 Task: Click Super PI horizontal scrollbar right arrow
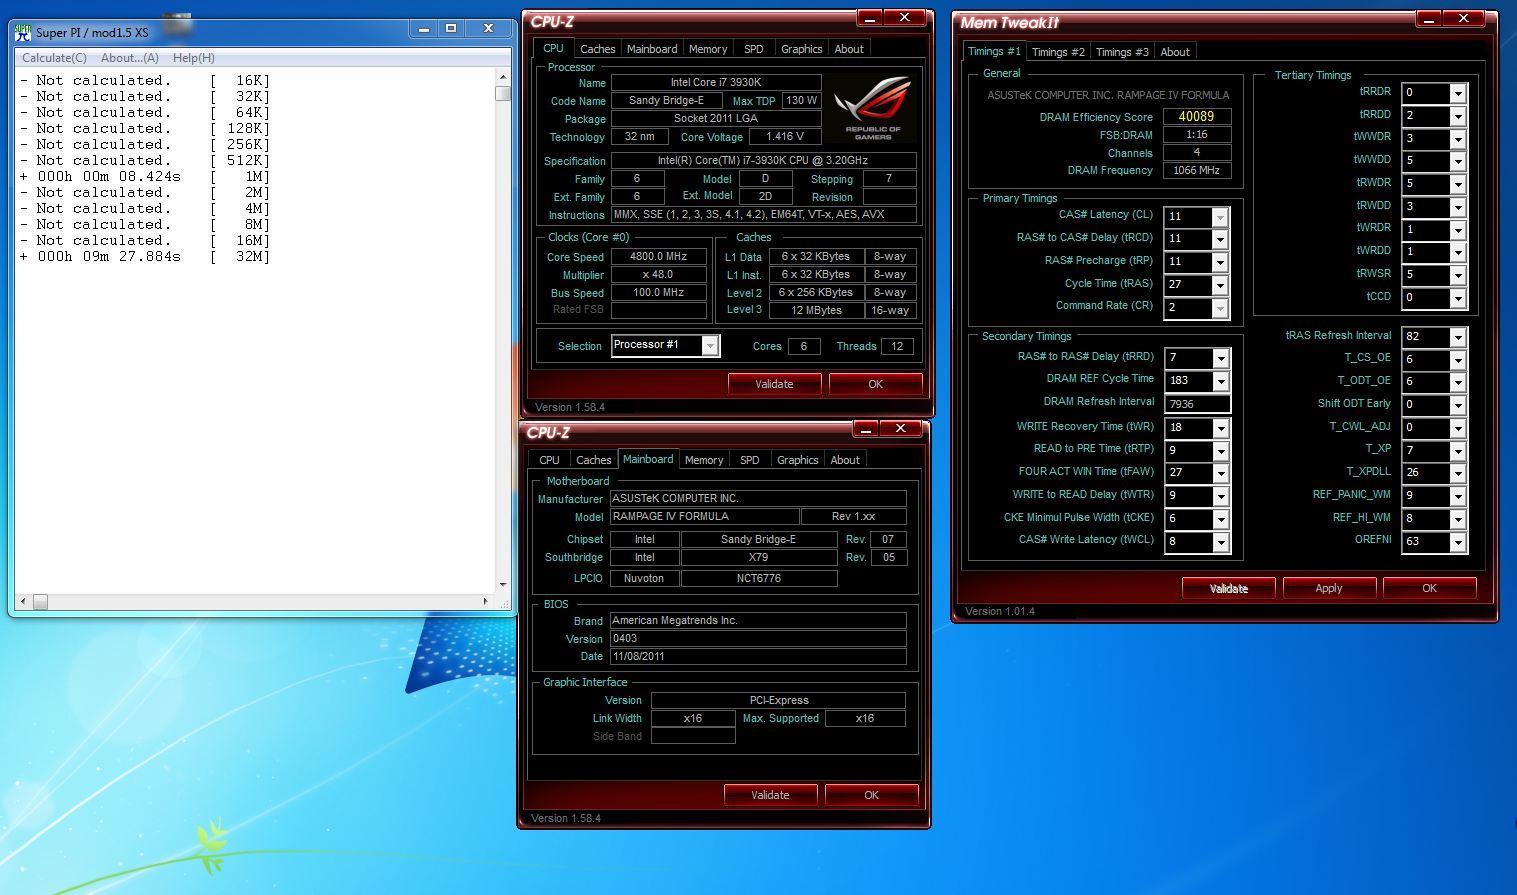click(486, 602)
